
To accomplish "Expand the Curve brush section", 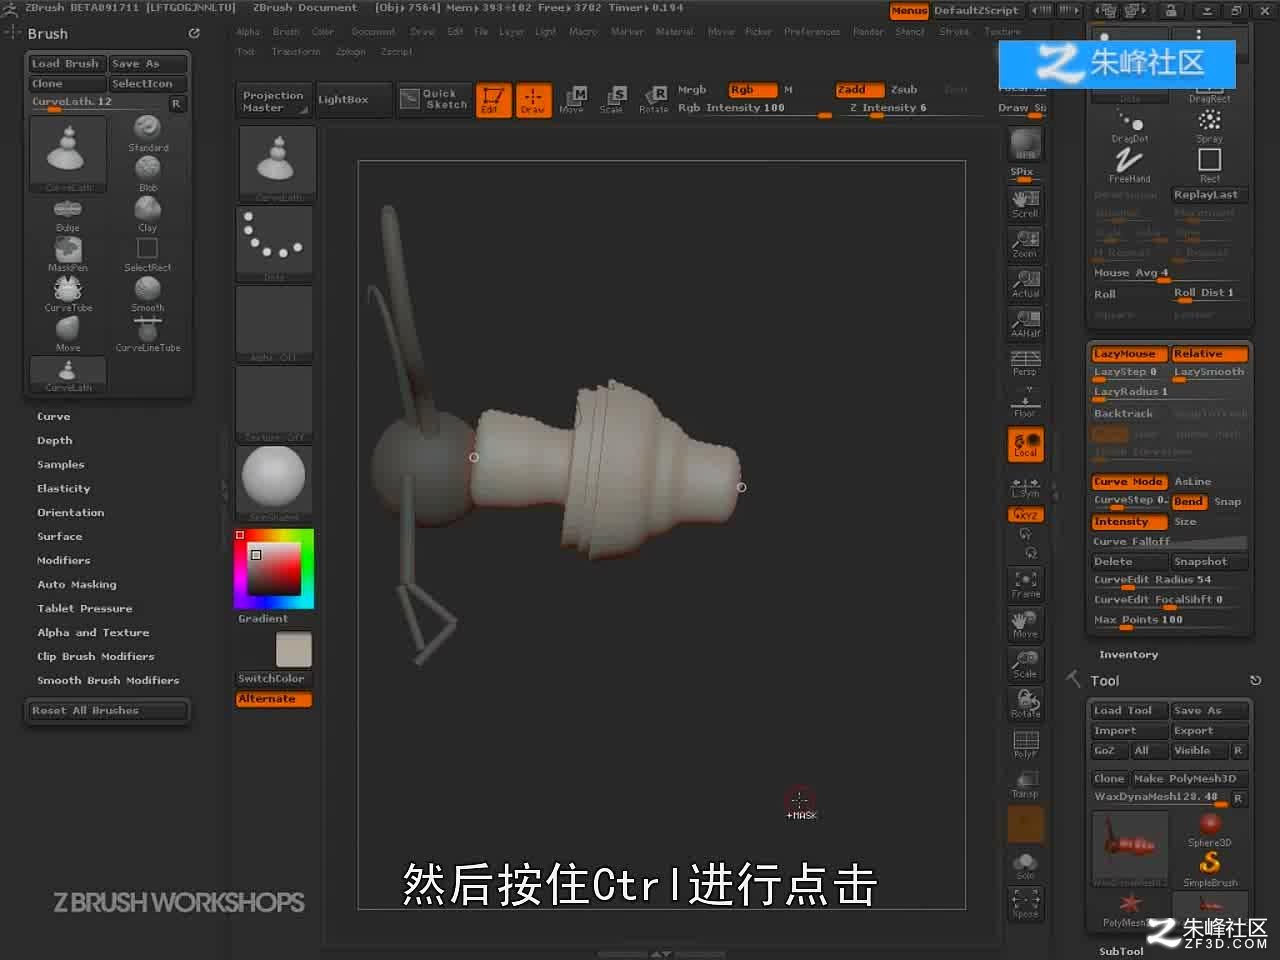I will pos(54,417).
